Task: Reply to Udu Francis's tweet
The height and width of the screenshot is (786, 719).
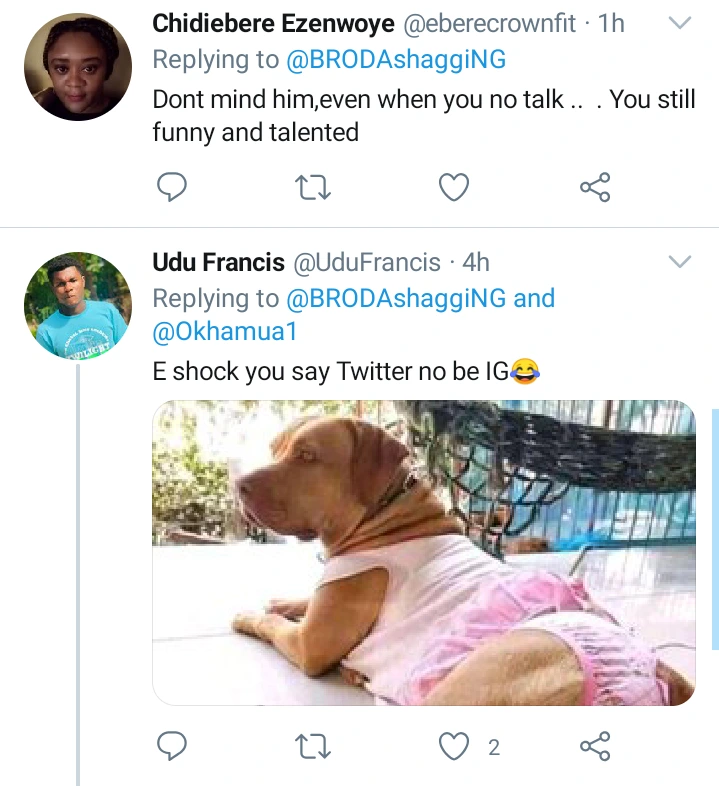Action: [x=173, y=745]
